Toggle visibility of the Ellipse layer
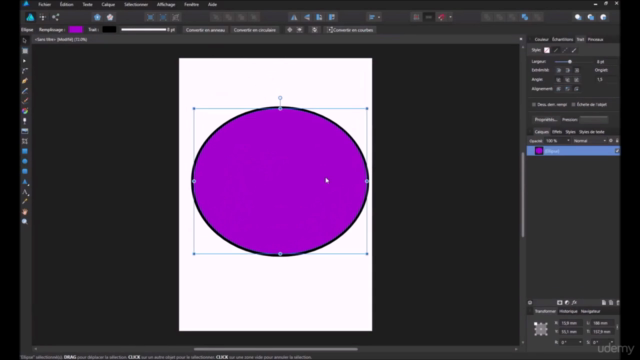 [x=617, y=151]
